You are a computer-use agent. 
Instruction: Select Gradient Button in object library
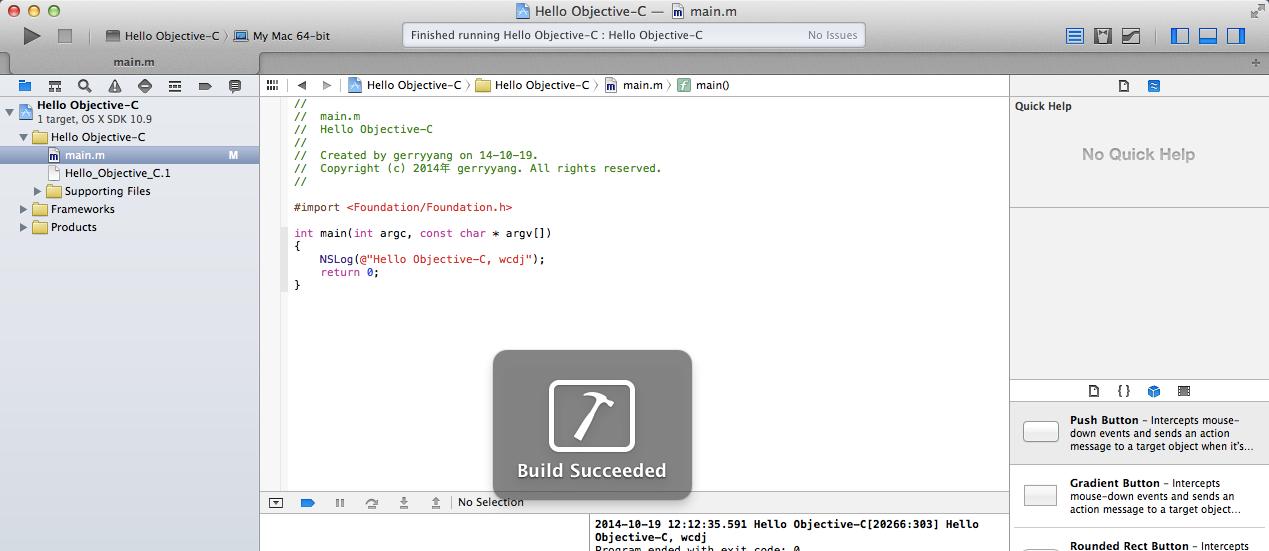pos(1140,496)
